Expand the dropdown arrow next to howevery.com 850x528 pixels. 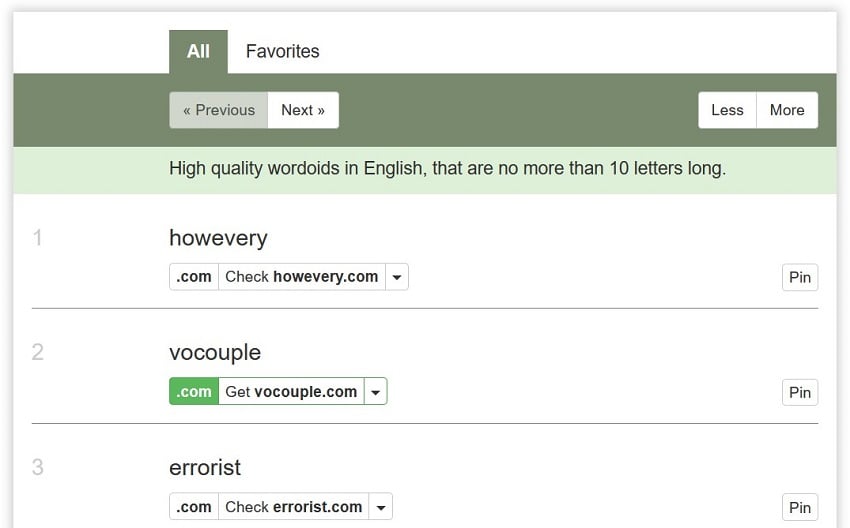[x=397, y=277]
